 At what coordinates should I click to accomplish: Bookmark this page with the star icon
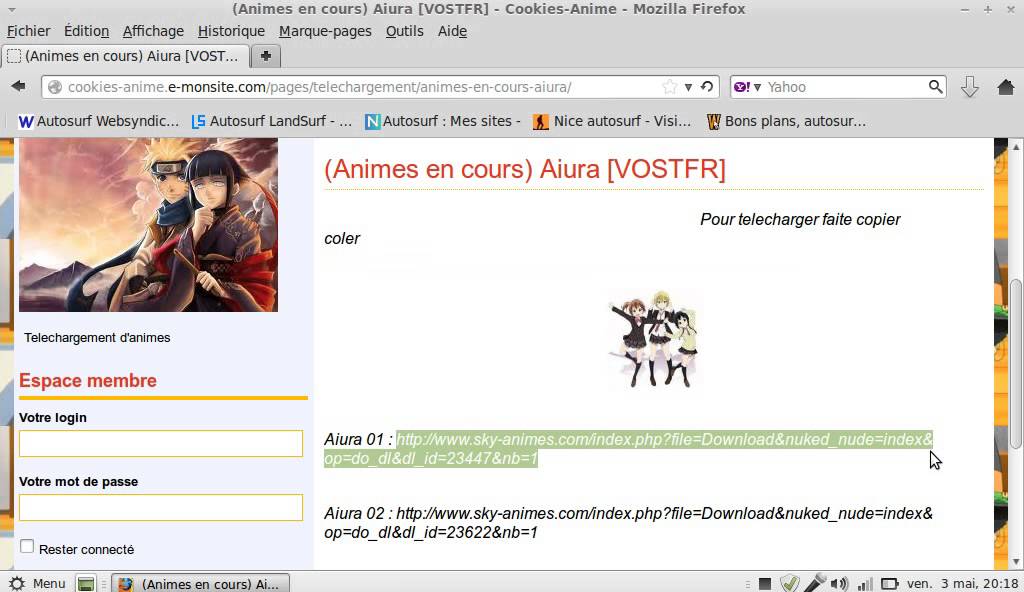669,87
